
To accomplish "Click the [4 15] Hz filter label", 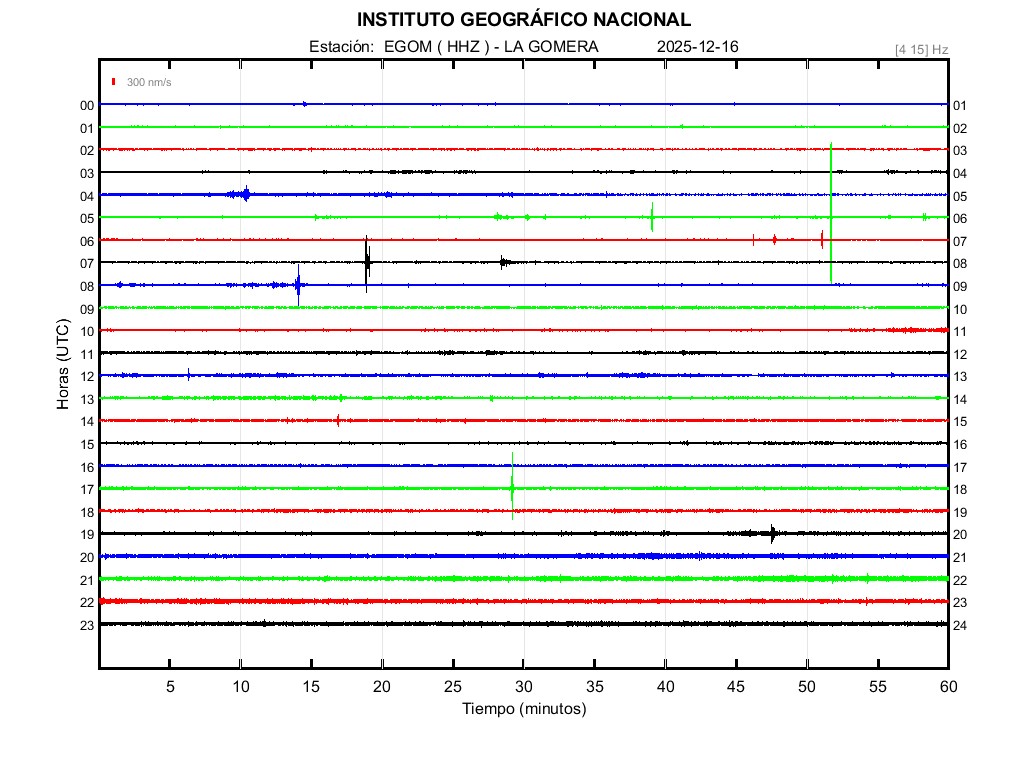I will click(x=921, y=49).
